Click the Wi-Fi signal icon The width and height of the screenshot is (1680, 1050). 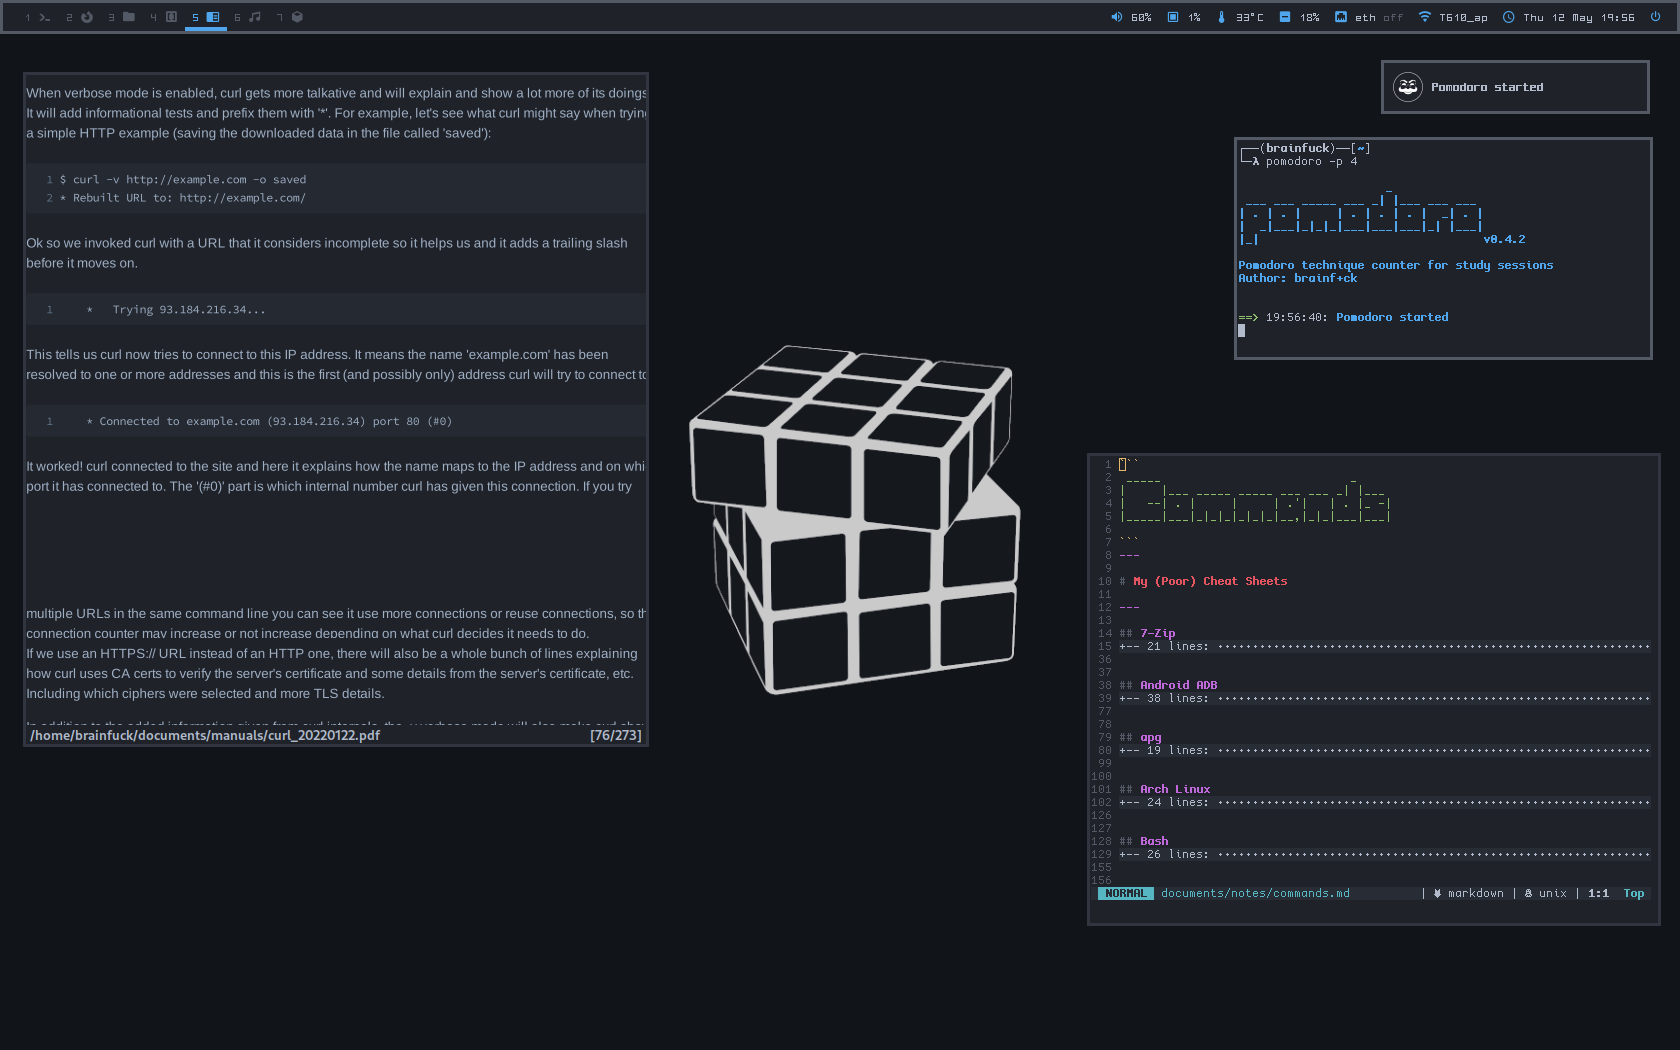point(1424,17)
